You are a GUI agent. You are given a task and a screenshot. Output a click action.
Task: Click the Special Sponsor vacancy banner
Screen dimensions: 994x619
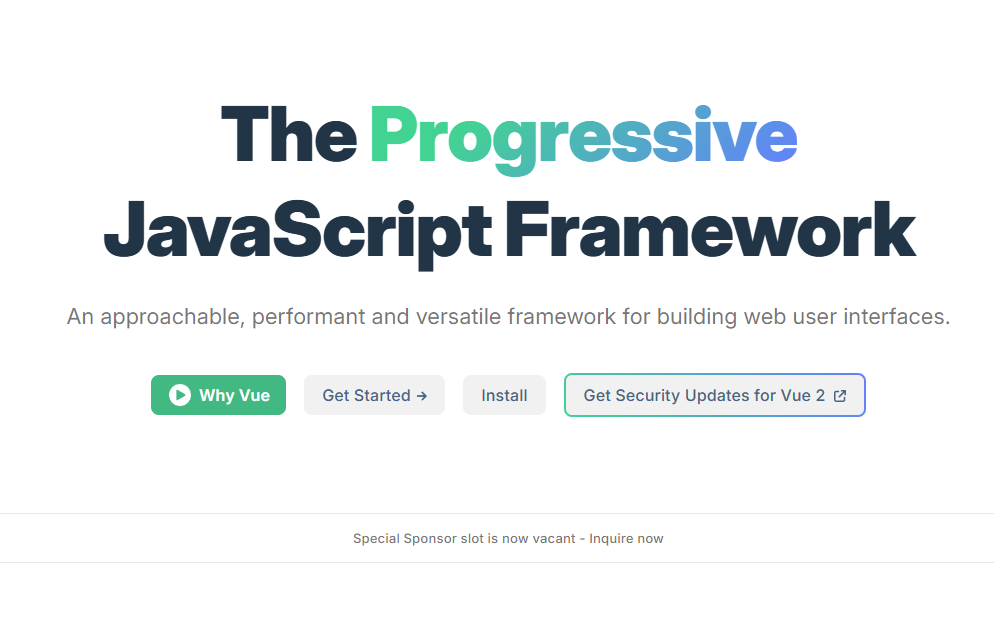[x=508, y=538]
